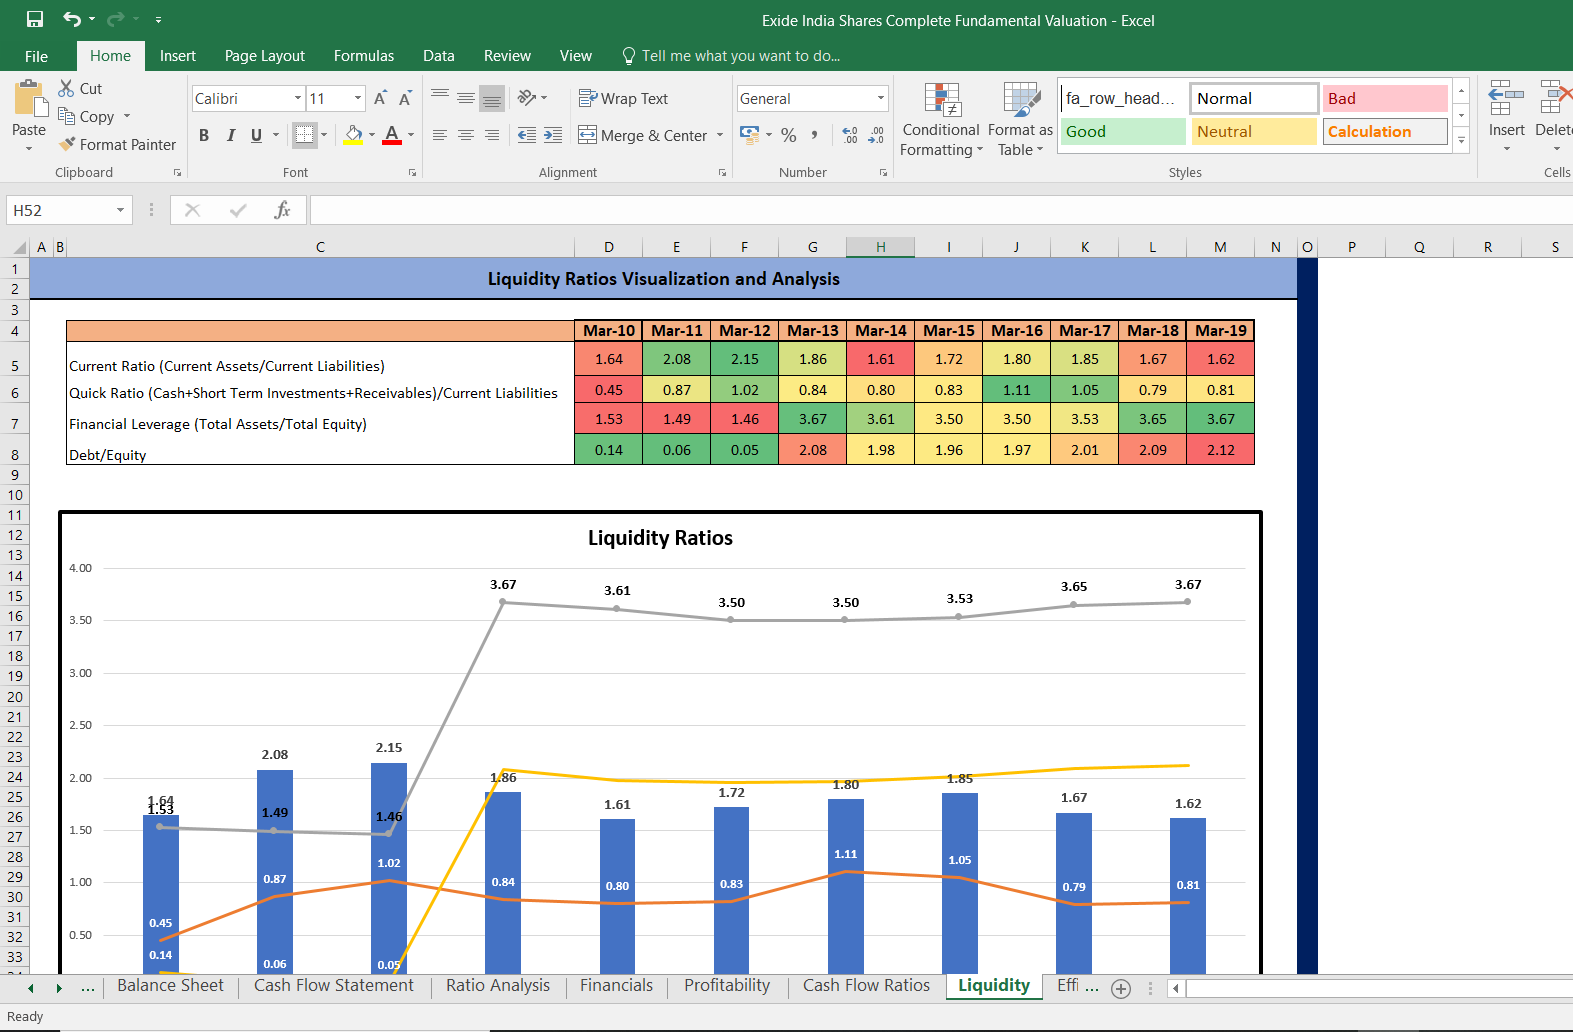Open Copy dropdown arrow
The height and width of the screenshot is (1032, 1573).
(x=127, y=116)
